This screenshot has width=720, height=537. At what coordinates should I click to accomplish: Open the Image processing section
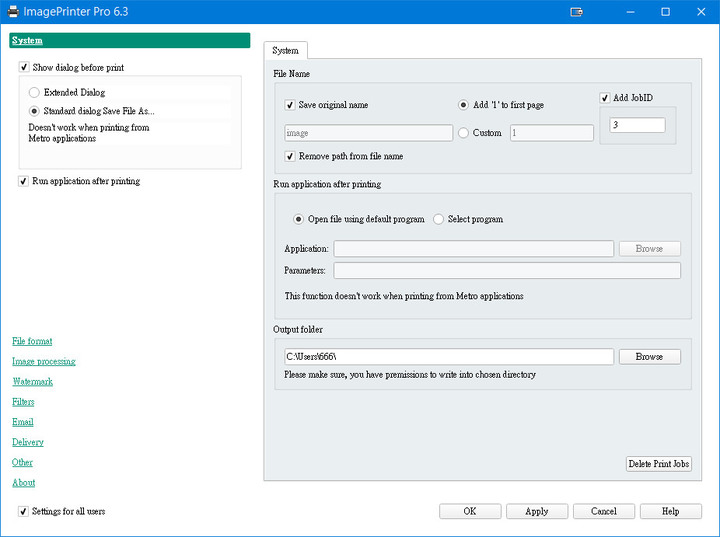(44, 362)
